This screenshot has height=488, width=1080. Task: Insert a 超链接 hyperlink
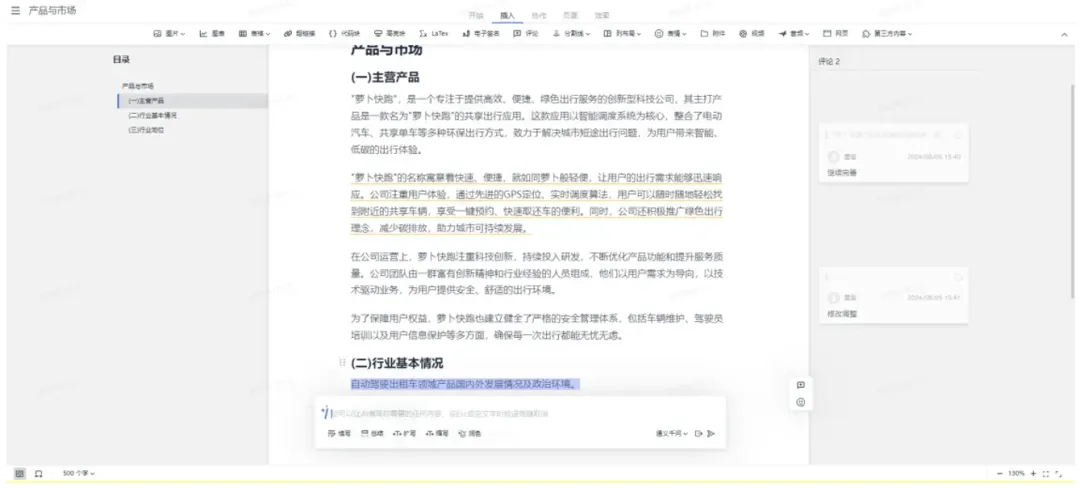point(299,33)
